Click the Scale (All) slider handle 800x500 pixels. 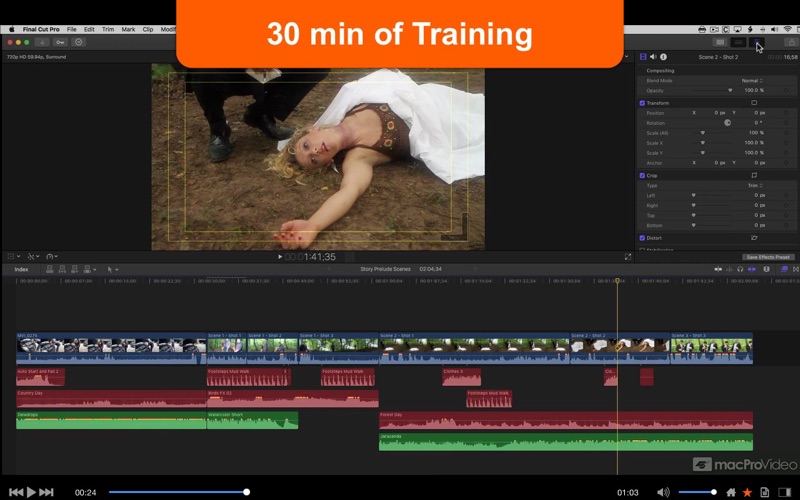tap(703, 133)
